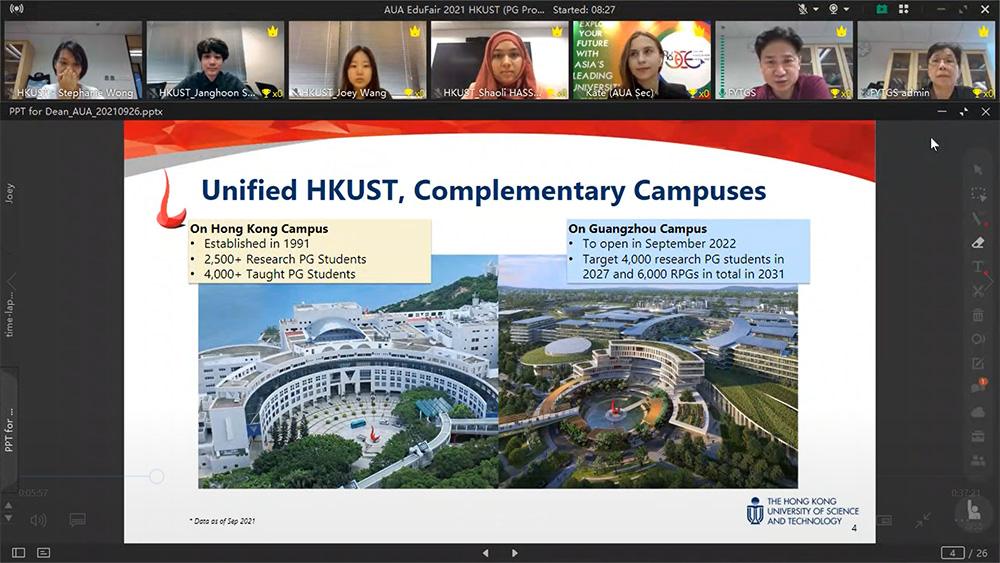Screen dimensions: 1000x563
Task: Close the PPT for Dean_AUA panel
Action: pos(985,112)
